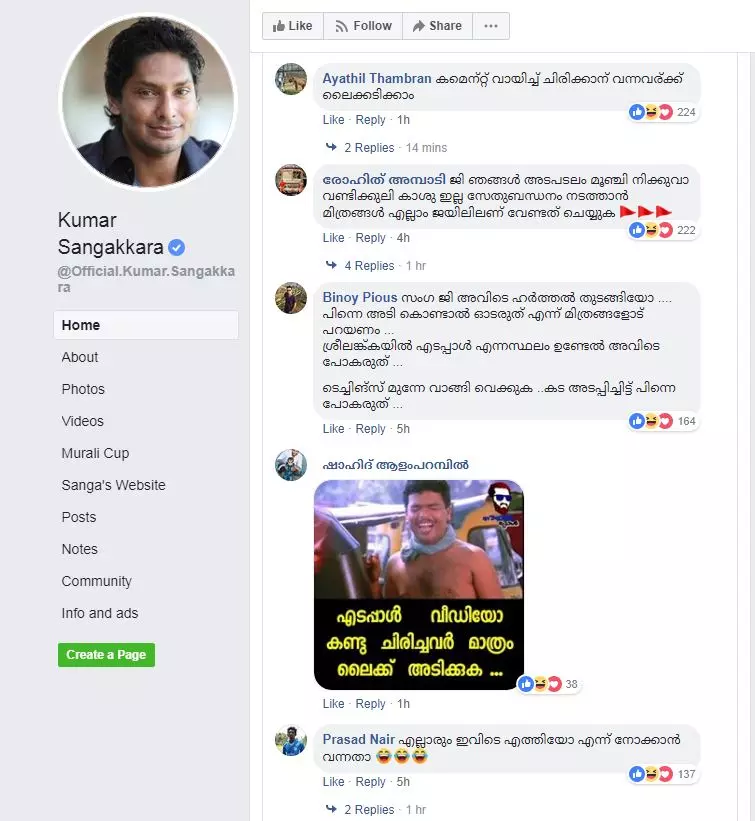Open Ayathil Thambran's profile avatar
Image resolution: width=755 pixels, height=821 pixels.
click(291, 79)
